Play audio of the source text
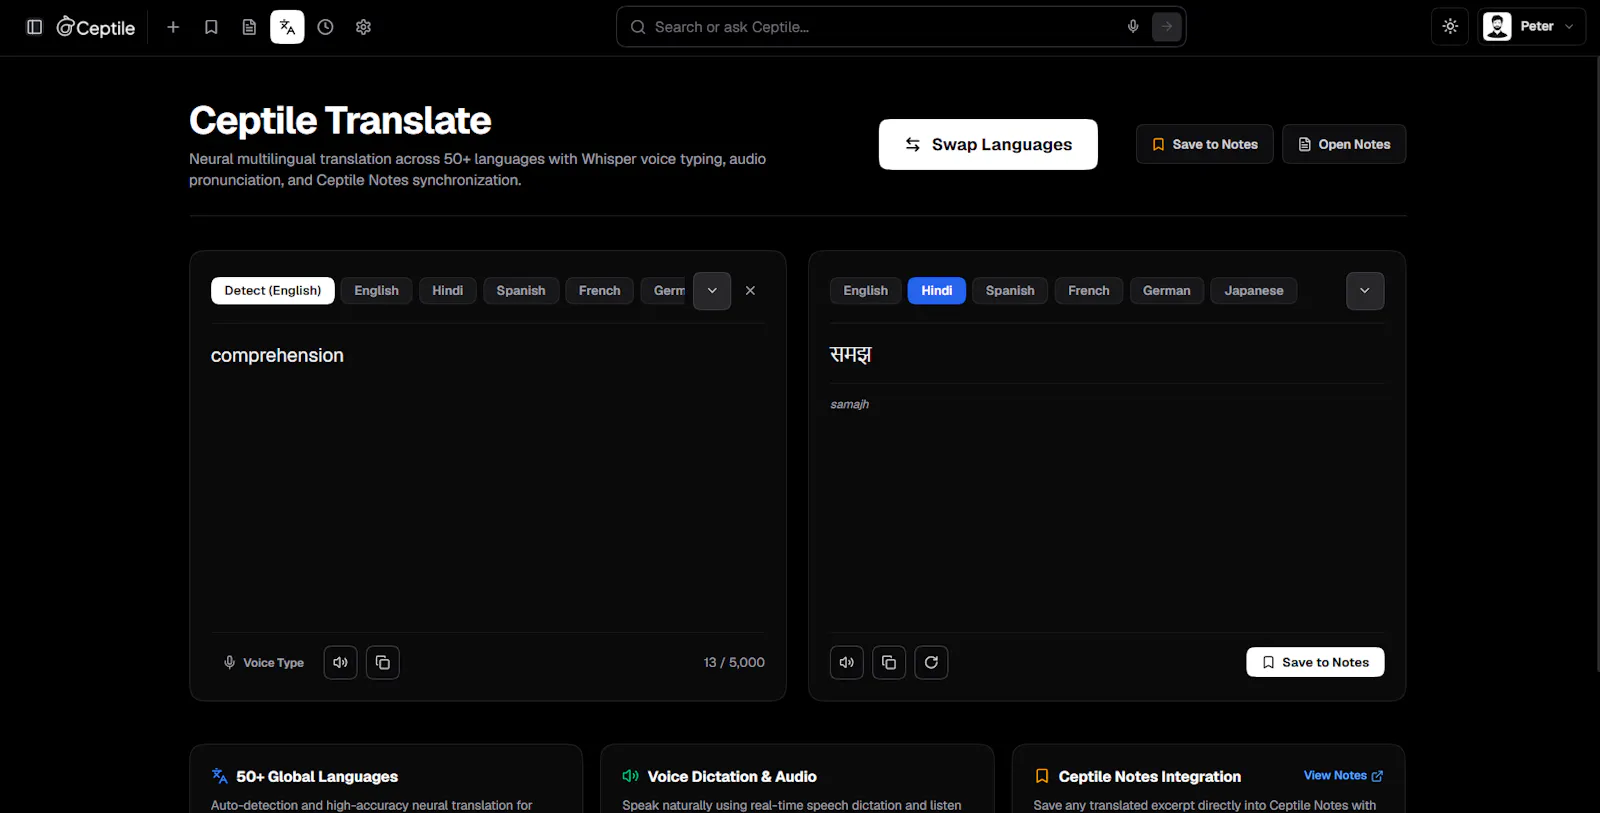 click(x=340, y=662)
